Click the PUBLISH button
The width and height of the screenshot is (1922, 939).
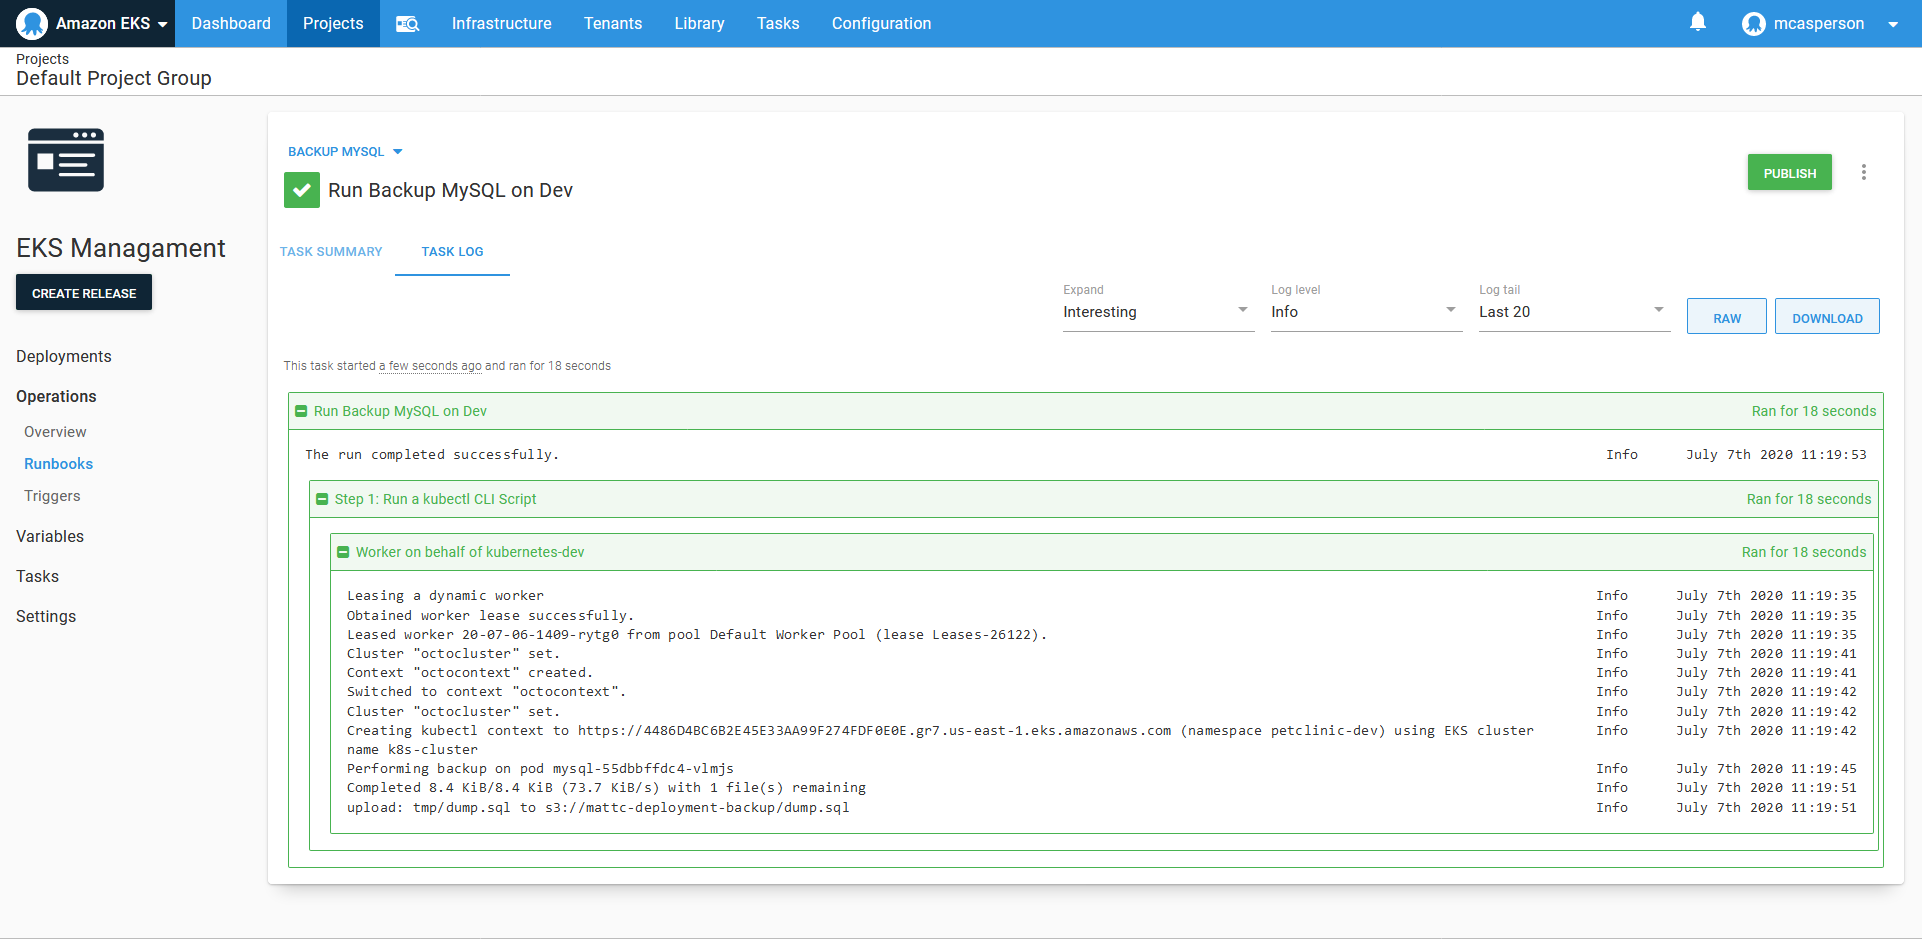pos(1789,171)
